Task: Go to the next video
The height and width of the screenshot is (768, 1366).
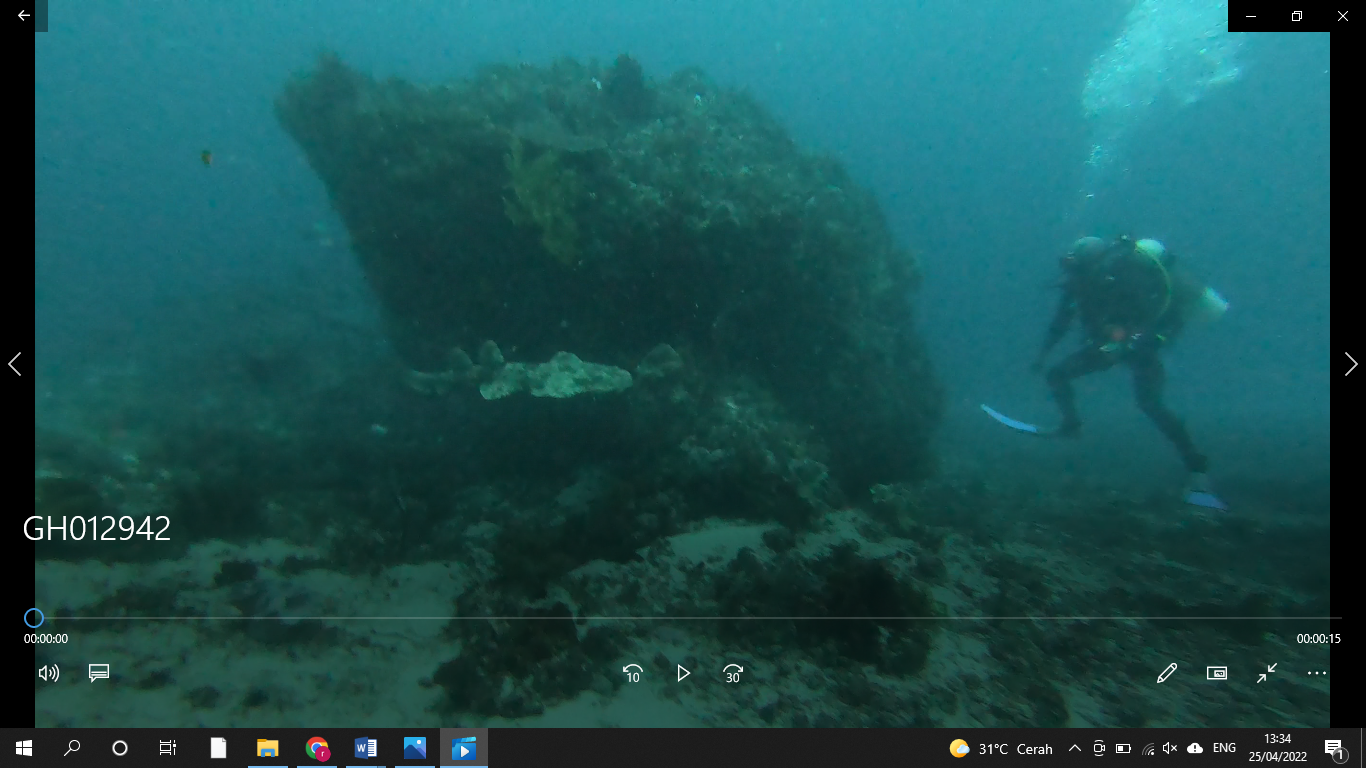Action: click(1351, 364)
